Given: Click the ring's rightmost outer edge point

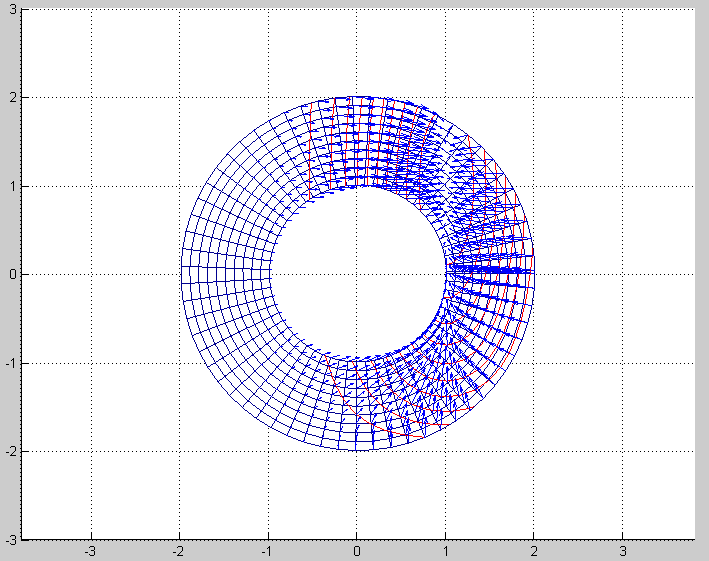Looking at the screenshot, I should coord(534,274).
